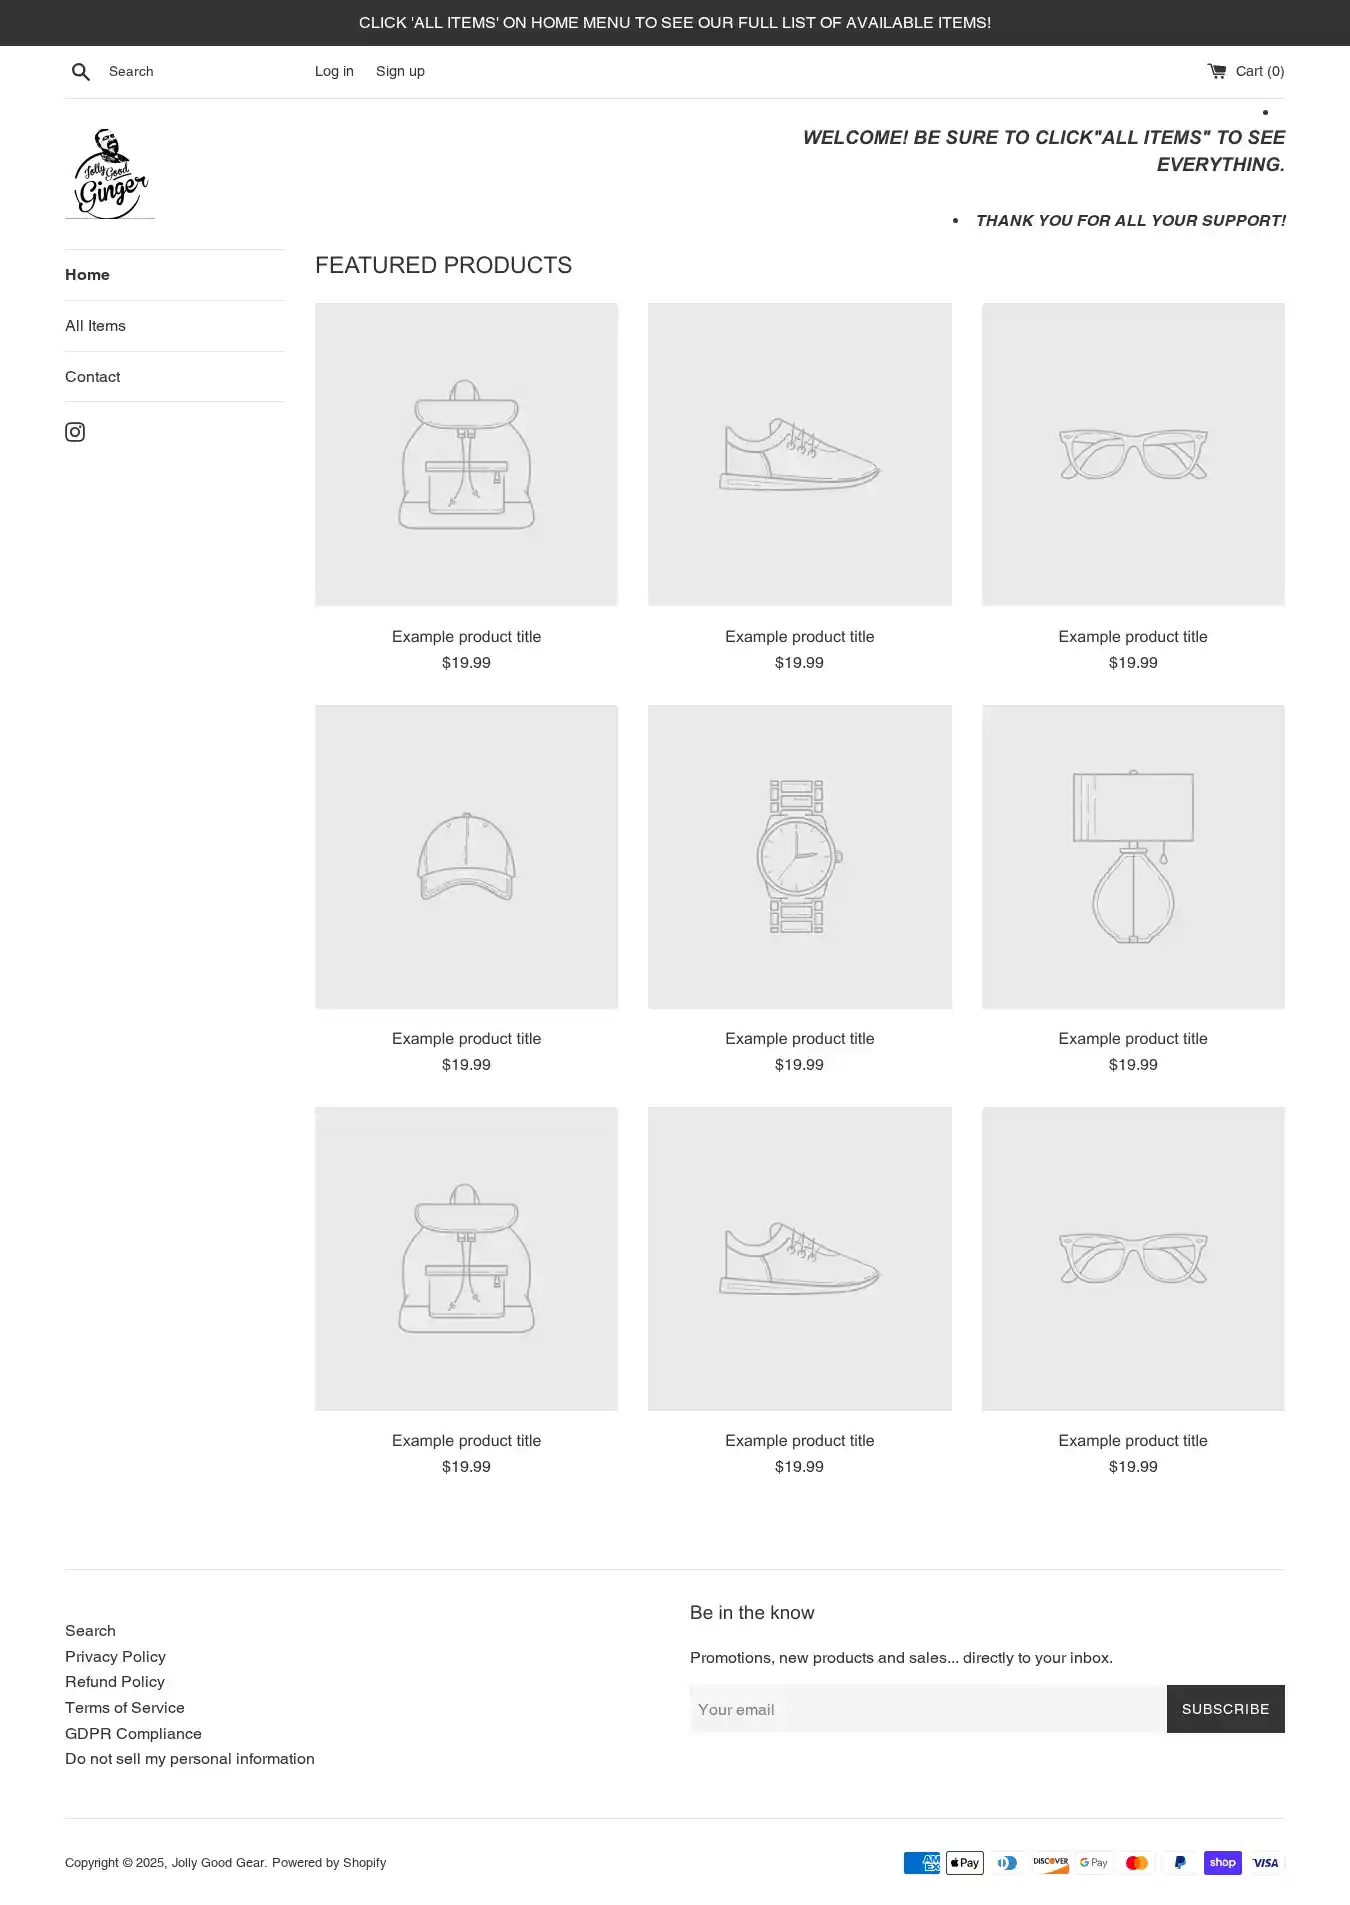1350x1905 pixels.
Task: Click the Subscribe button
Action: [1225, 1709]
